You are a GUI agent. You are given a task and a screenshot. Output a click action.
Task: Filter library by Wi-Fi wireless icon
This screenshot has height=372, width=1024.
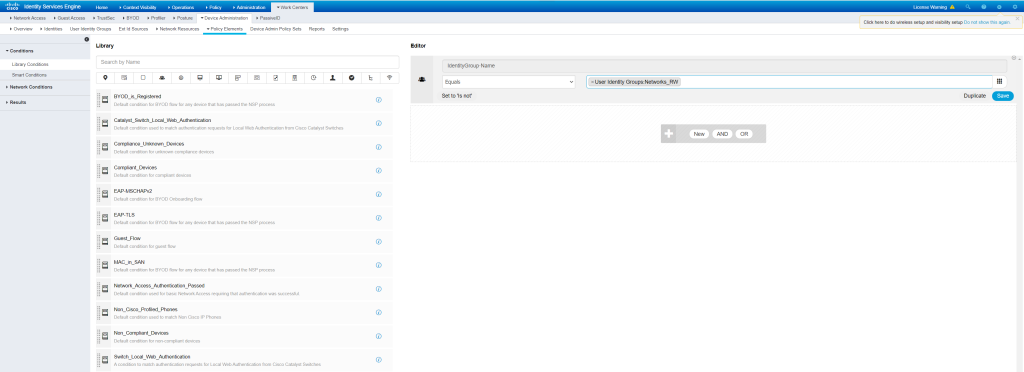click(x=390, y=78)
